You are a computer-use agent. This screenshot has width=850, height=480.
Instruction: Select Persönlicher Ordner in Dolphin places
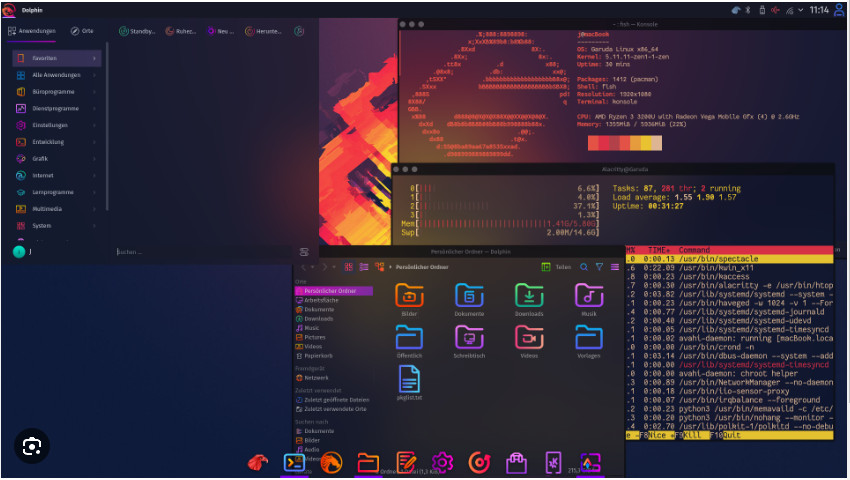(333, 291)
